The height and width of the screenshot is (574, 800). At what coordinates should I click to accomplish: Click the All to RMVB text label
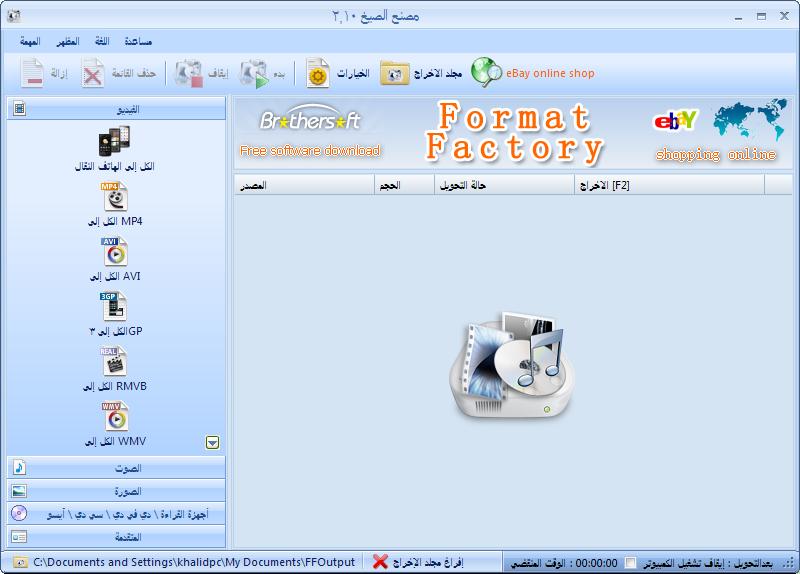click(x=115, y=386)
